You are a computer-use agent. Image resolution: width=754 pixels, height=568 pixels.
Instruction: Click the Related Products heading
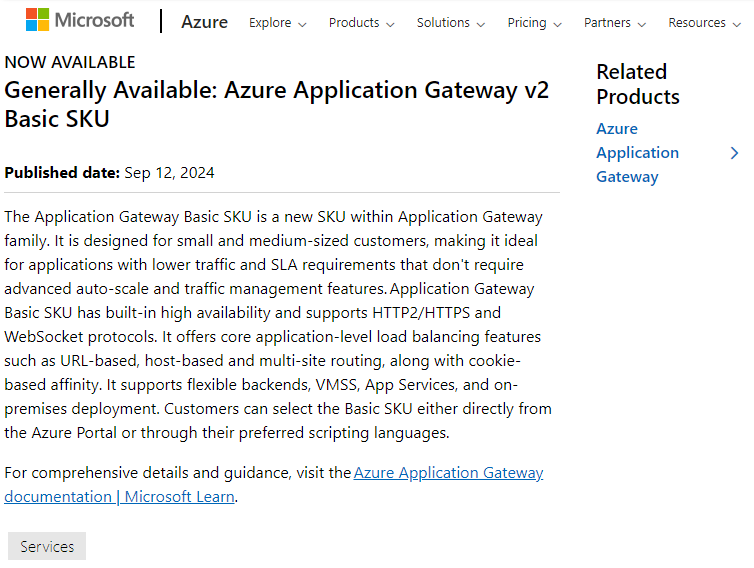pos(638,84)
